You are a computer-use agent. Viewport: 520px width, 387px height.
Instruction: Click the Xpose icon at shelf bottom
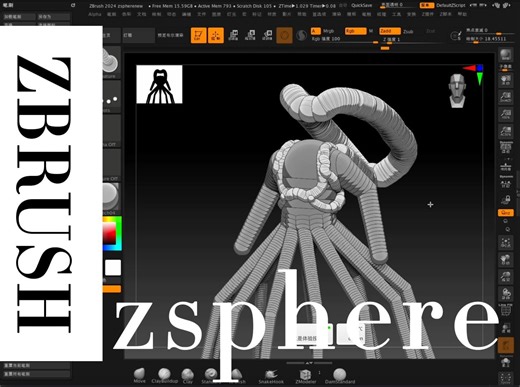pos(506,379)
